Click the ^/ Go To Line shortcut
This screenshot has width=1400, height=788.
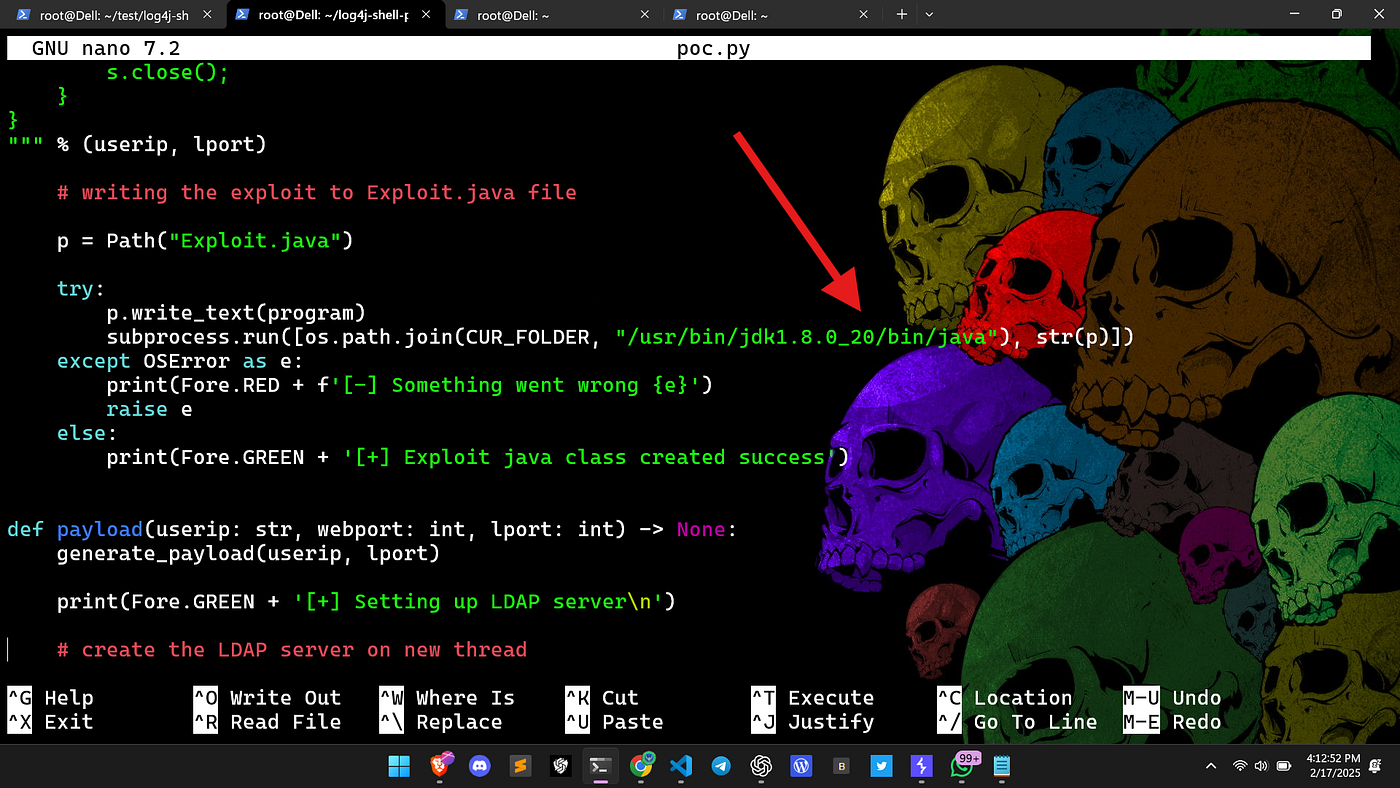(x=1017, y=722)
